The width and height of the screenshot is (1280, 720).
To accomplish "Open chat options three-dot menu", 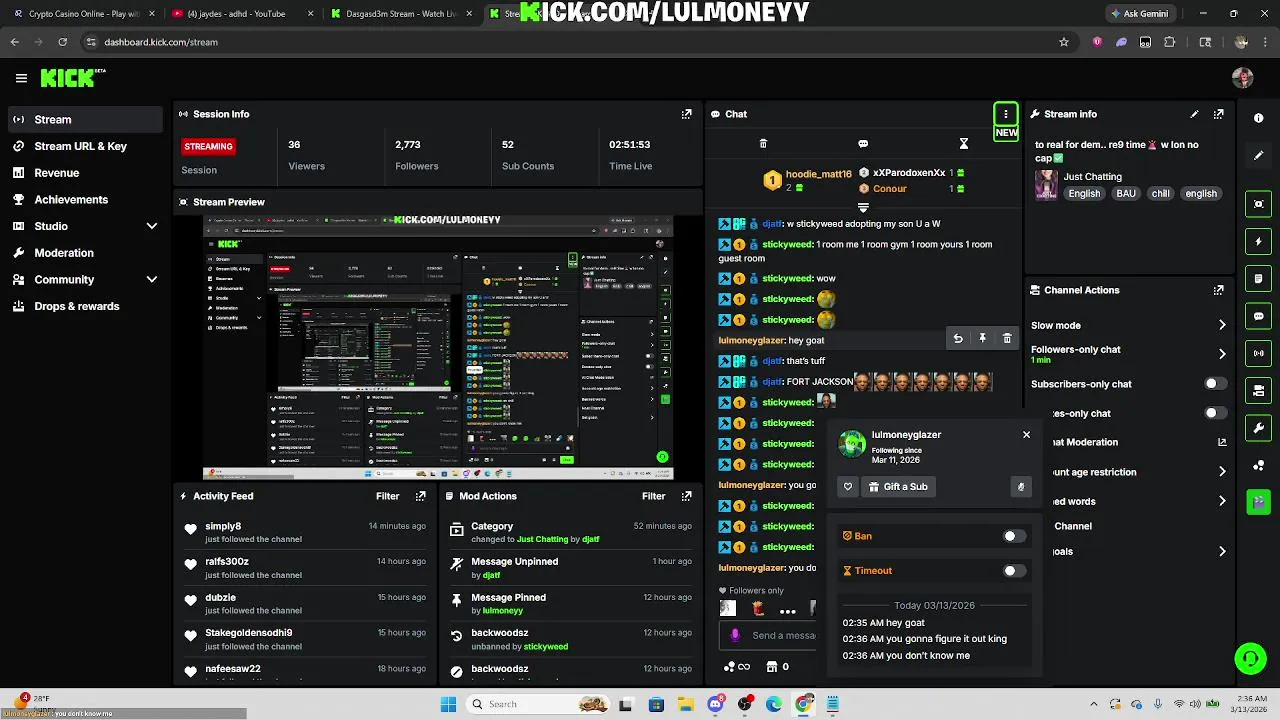I will point(1006,114).
